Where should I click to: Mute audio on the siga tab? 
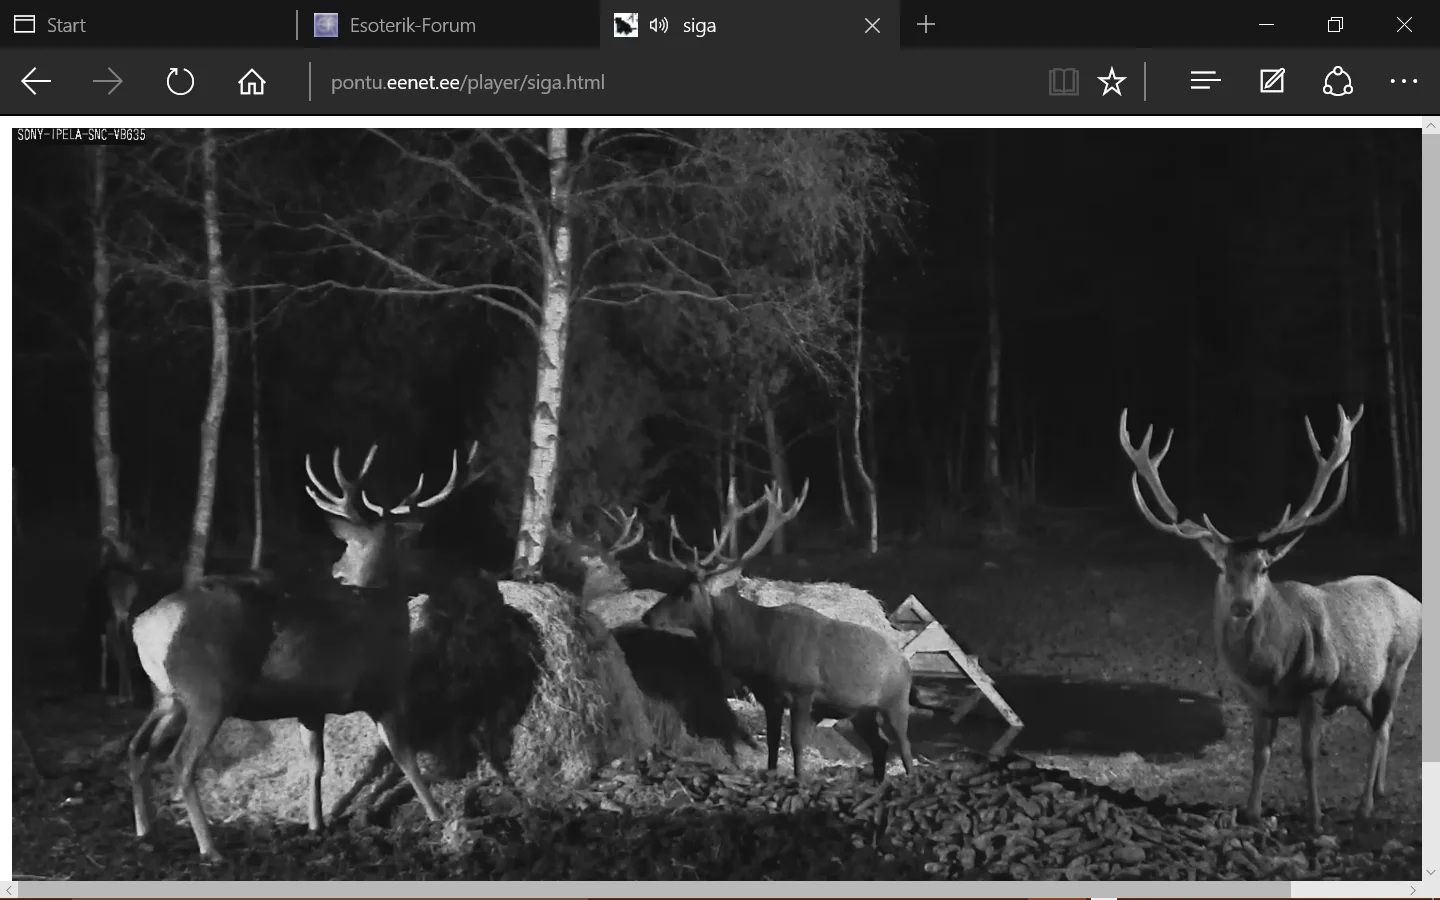658,25
